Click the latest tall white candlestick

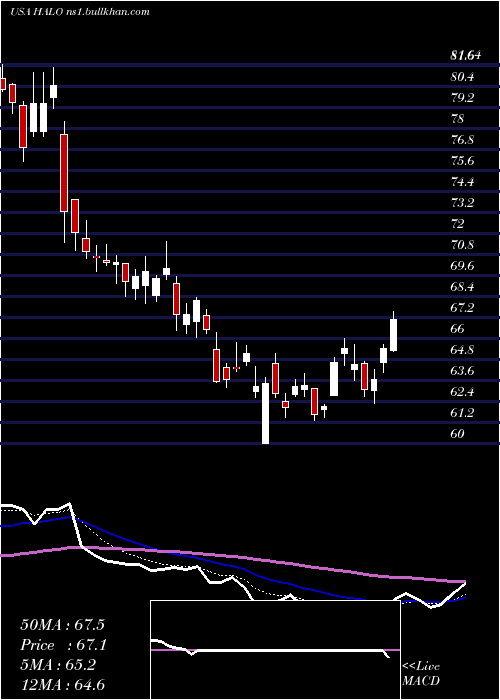coord(393,335)
